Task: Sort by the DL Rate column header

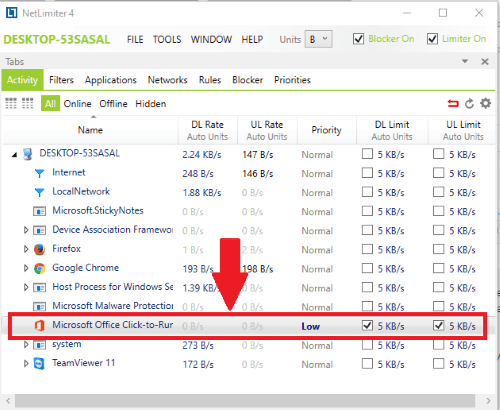Action: pyautogui.click(x=207, y=130)
